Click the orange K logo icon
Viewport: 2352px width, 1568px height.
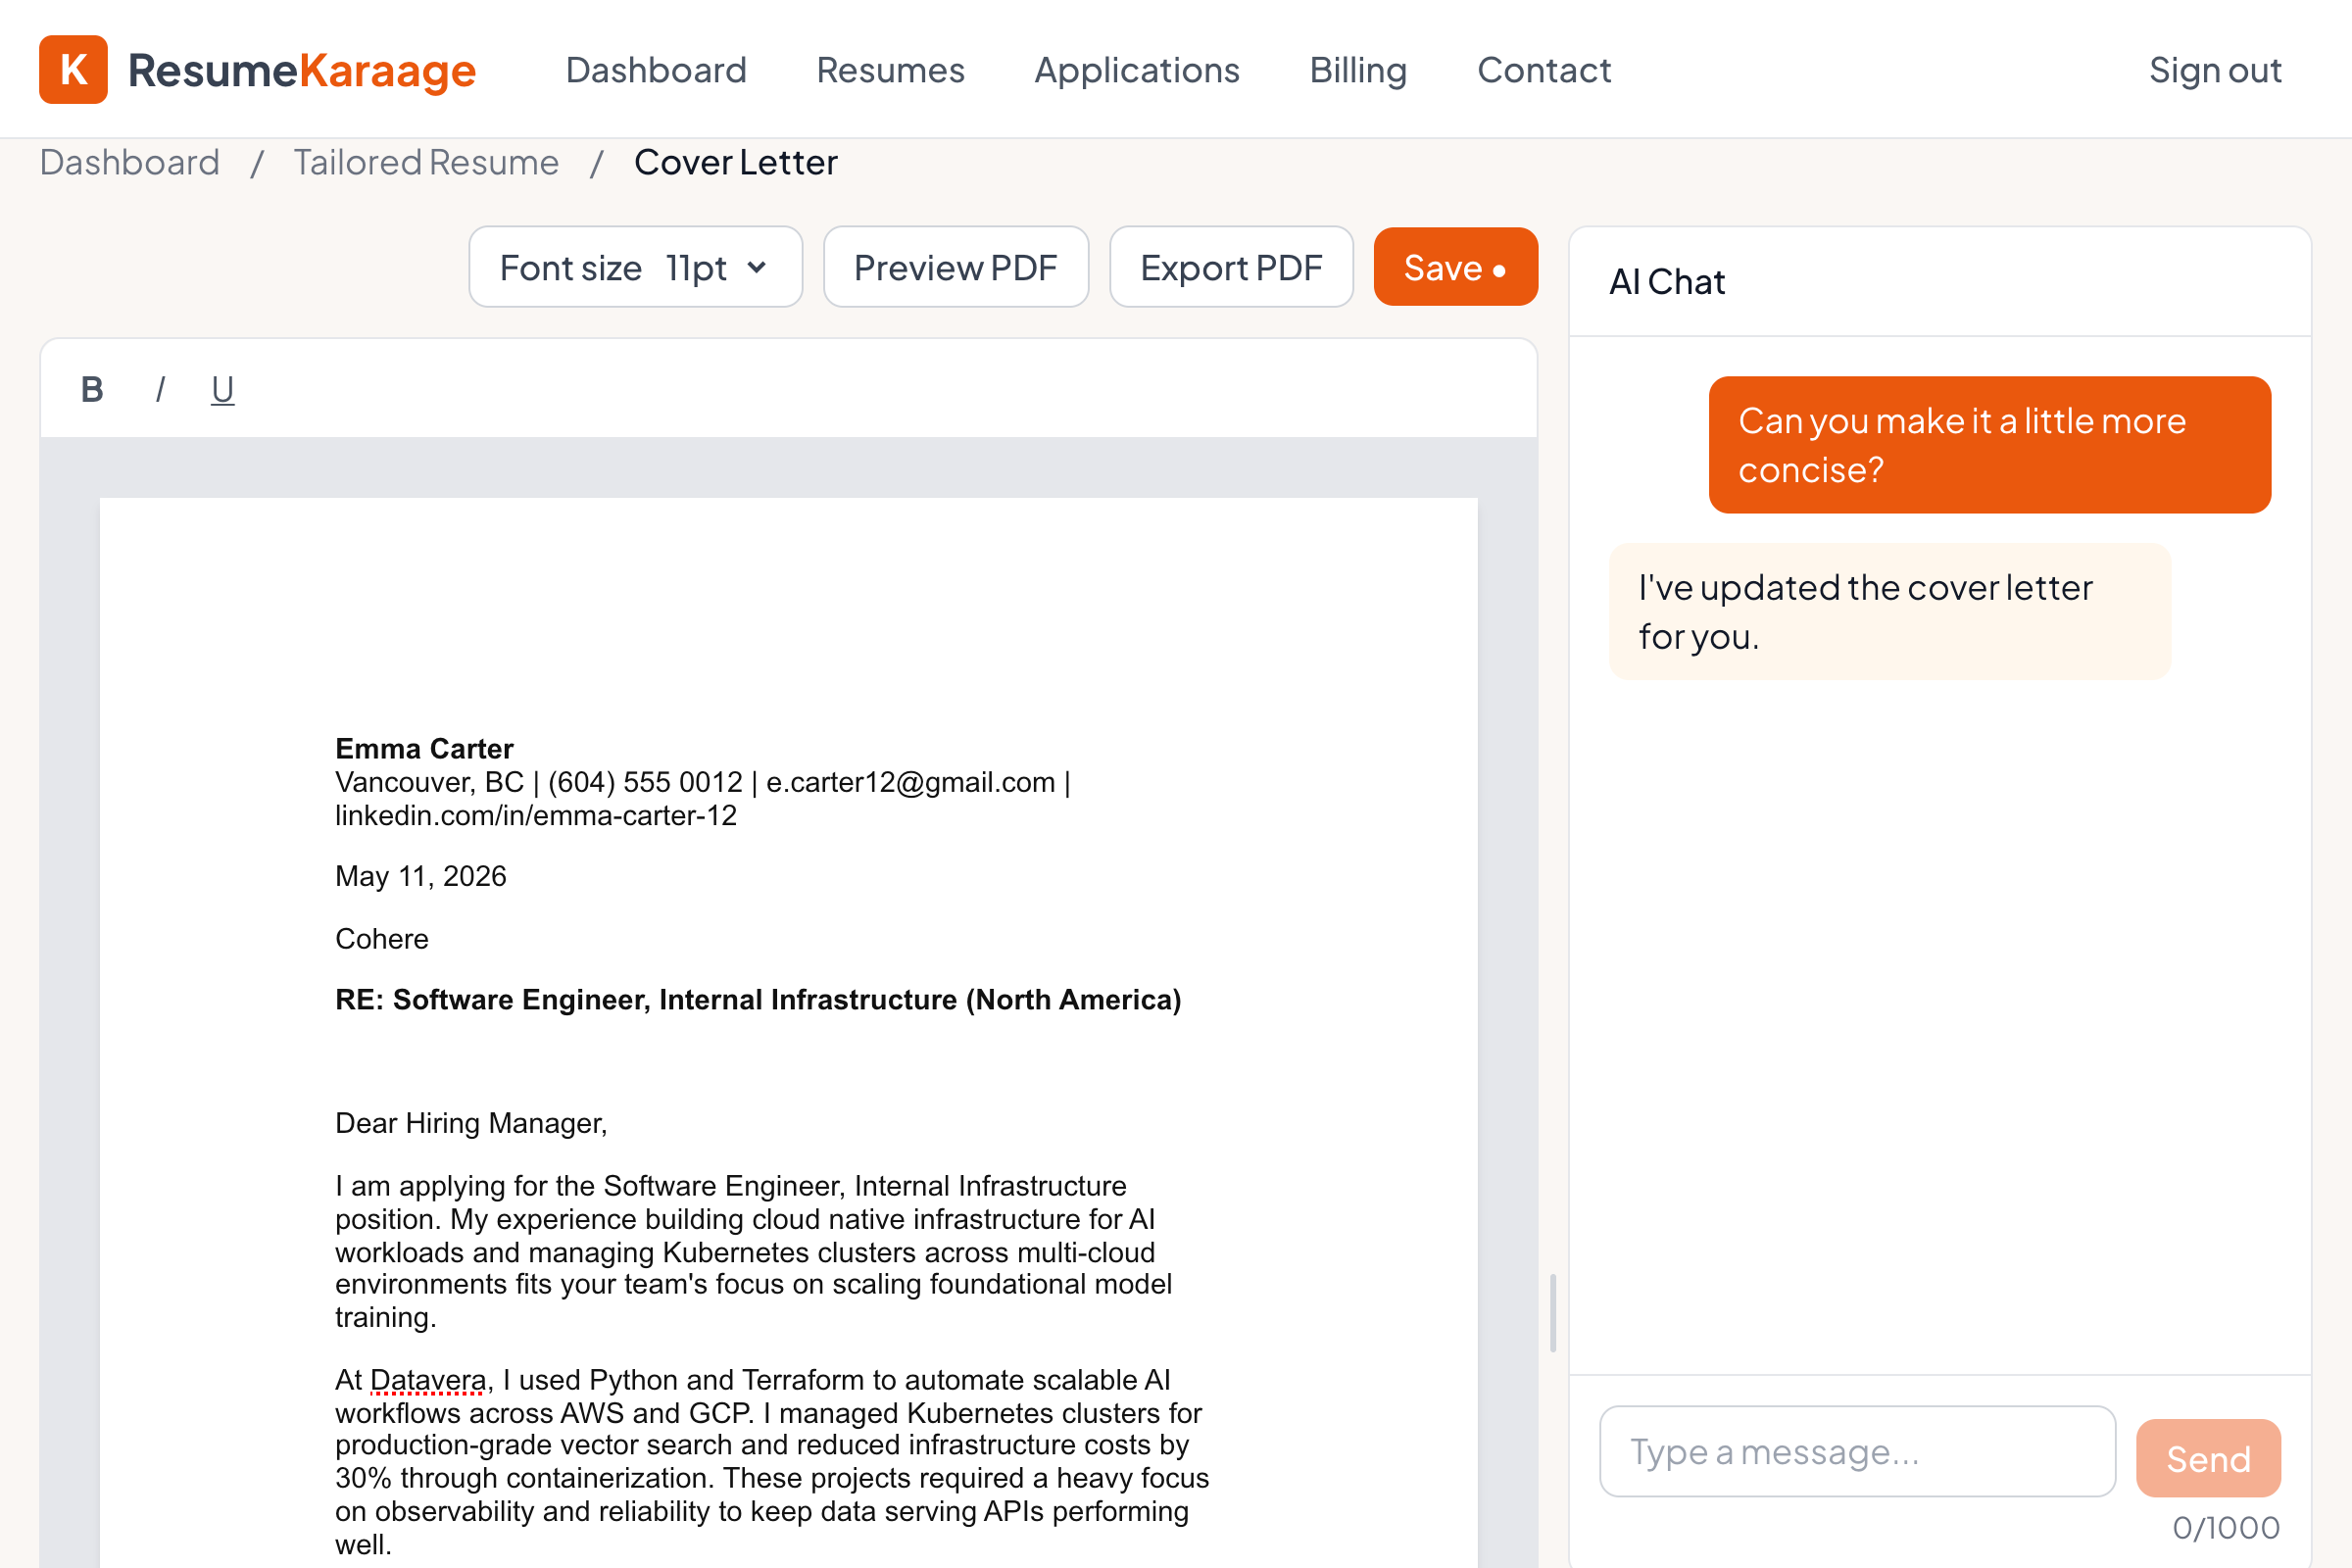[x=73, y=70]
